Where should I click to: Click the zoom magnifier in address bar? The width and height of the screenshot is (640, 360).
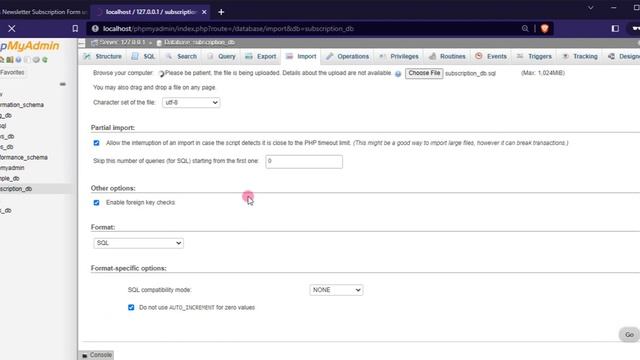tap(525, 29)
